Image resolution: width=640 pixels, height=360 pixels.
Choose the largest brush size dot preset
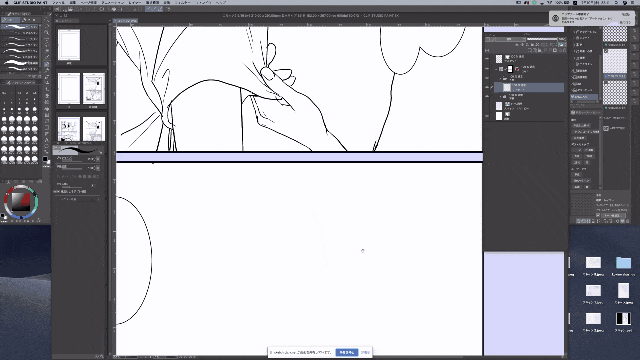(x=35, y=159)
